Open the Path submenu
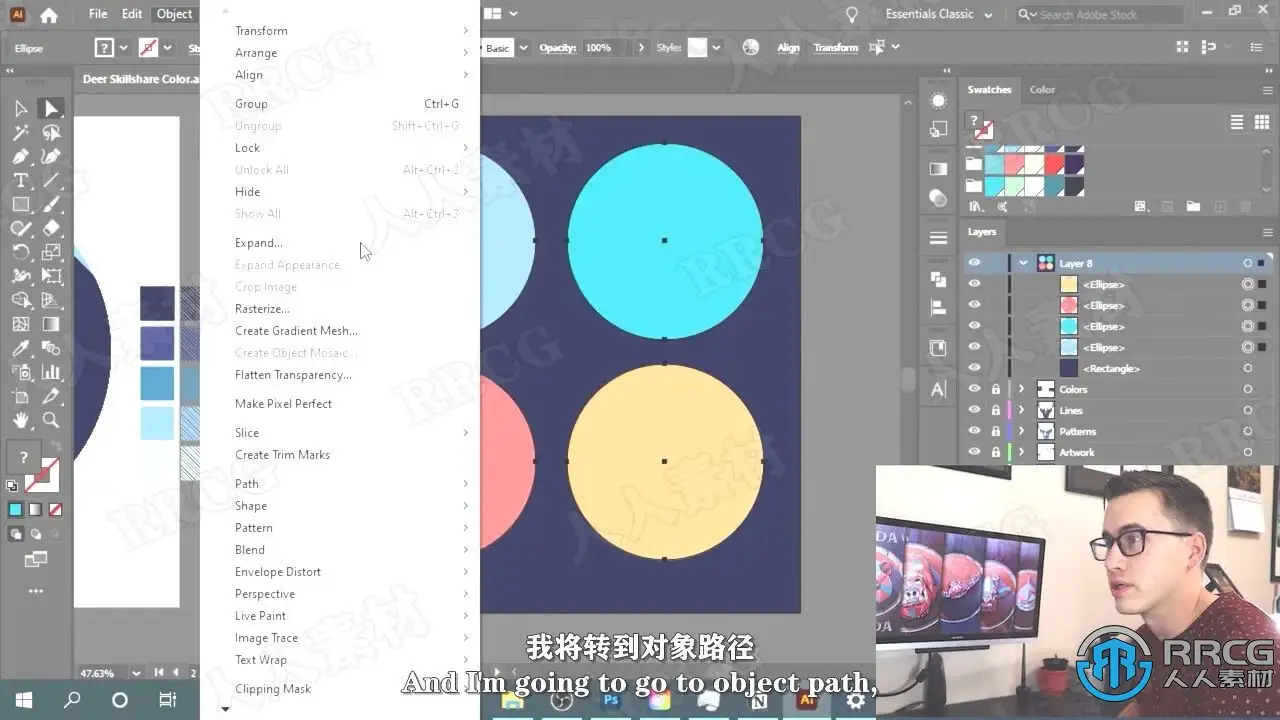 (x=352, y=484)
